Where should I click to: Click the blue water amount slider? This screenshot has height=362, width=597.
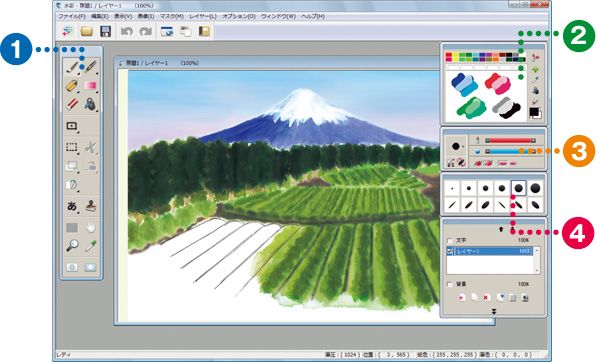pyautogui.click(x=510, y=151)
